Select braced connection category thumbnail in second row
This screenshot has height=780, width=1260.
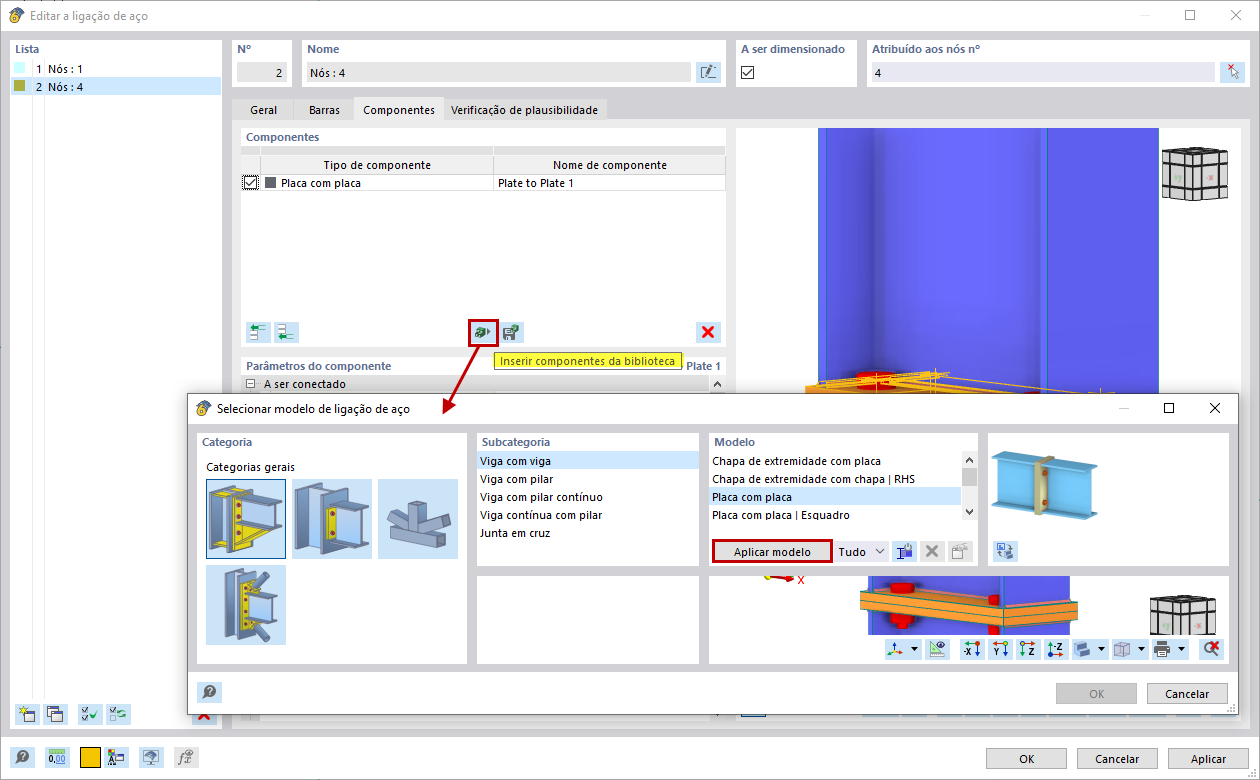(246, 605)
